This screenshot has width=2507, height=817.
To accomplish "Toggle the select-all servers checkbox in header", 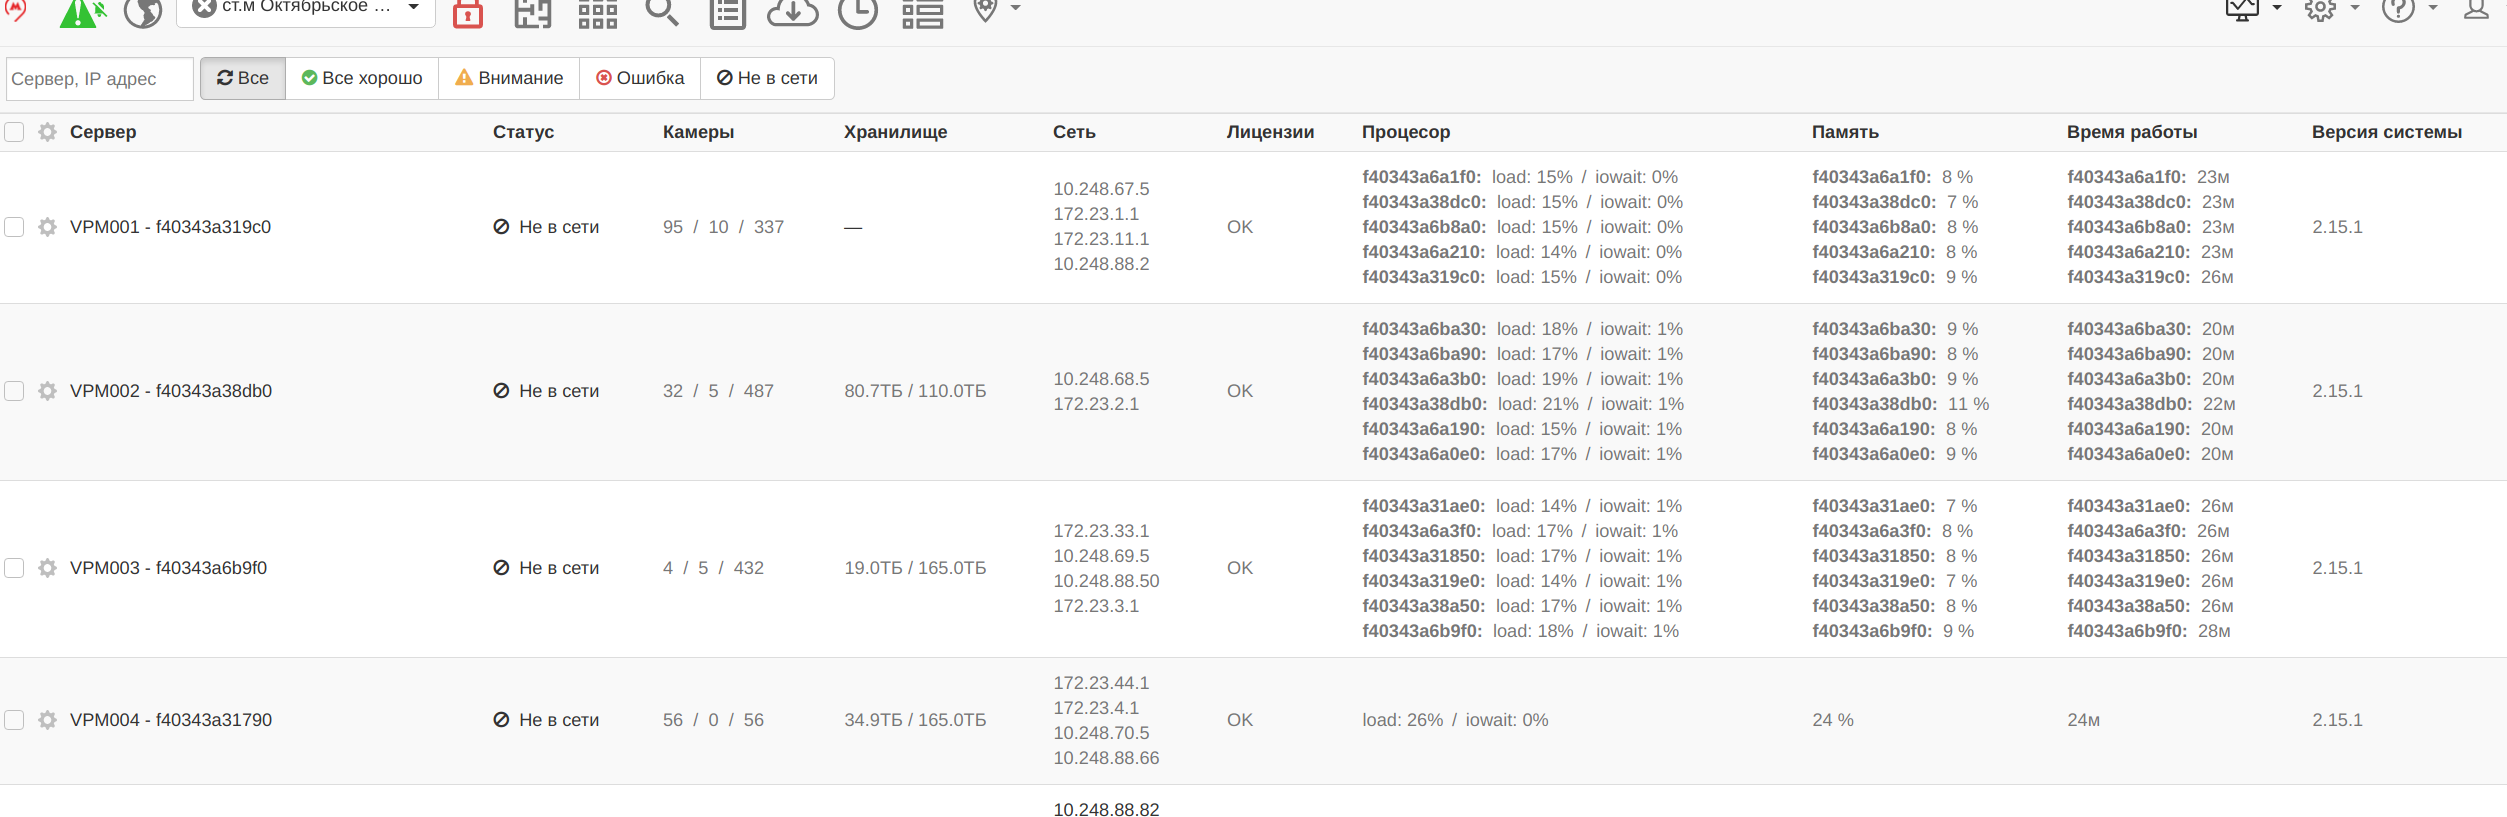I will (x=14, y=132).
